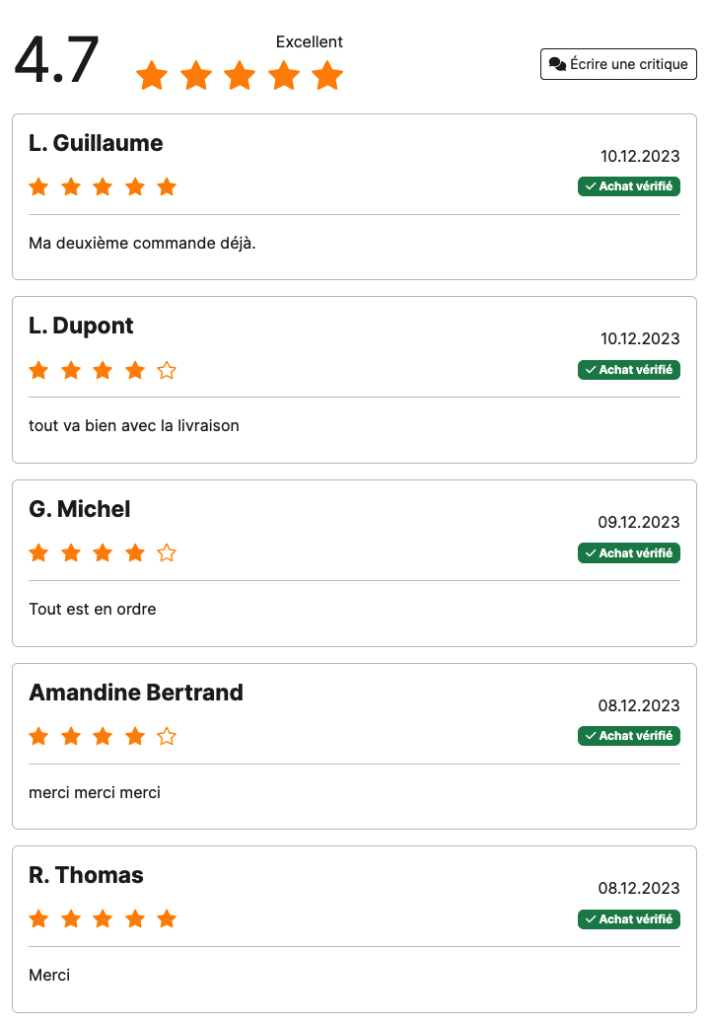Click the speech bubbles icon in Écrire une critique
Image resolution: width=707 pixels, height=1024 pixels.
click(x=557, y=64)
